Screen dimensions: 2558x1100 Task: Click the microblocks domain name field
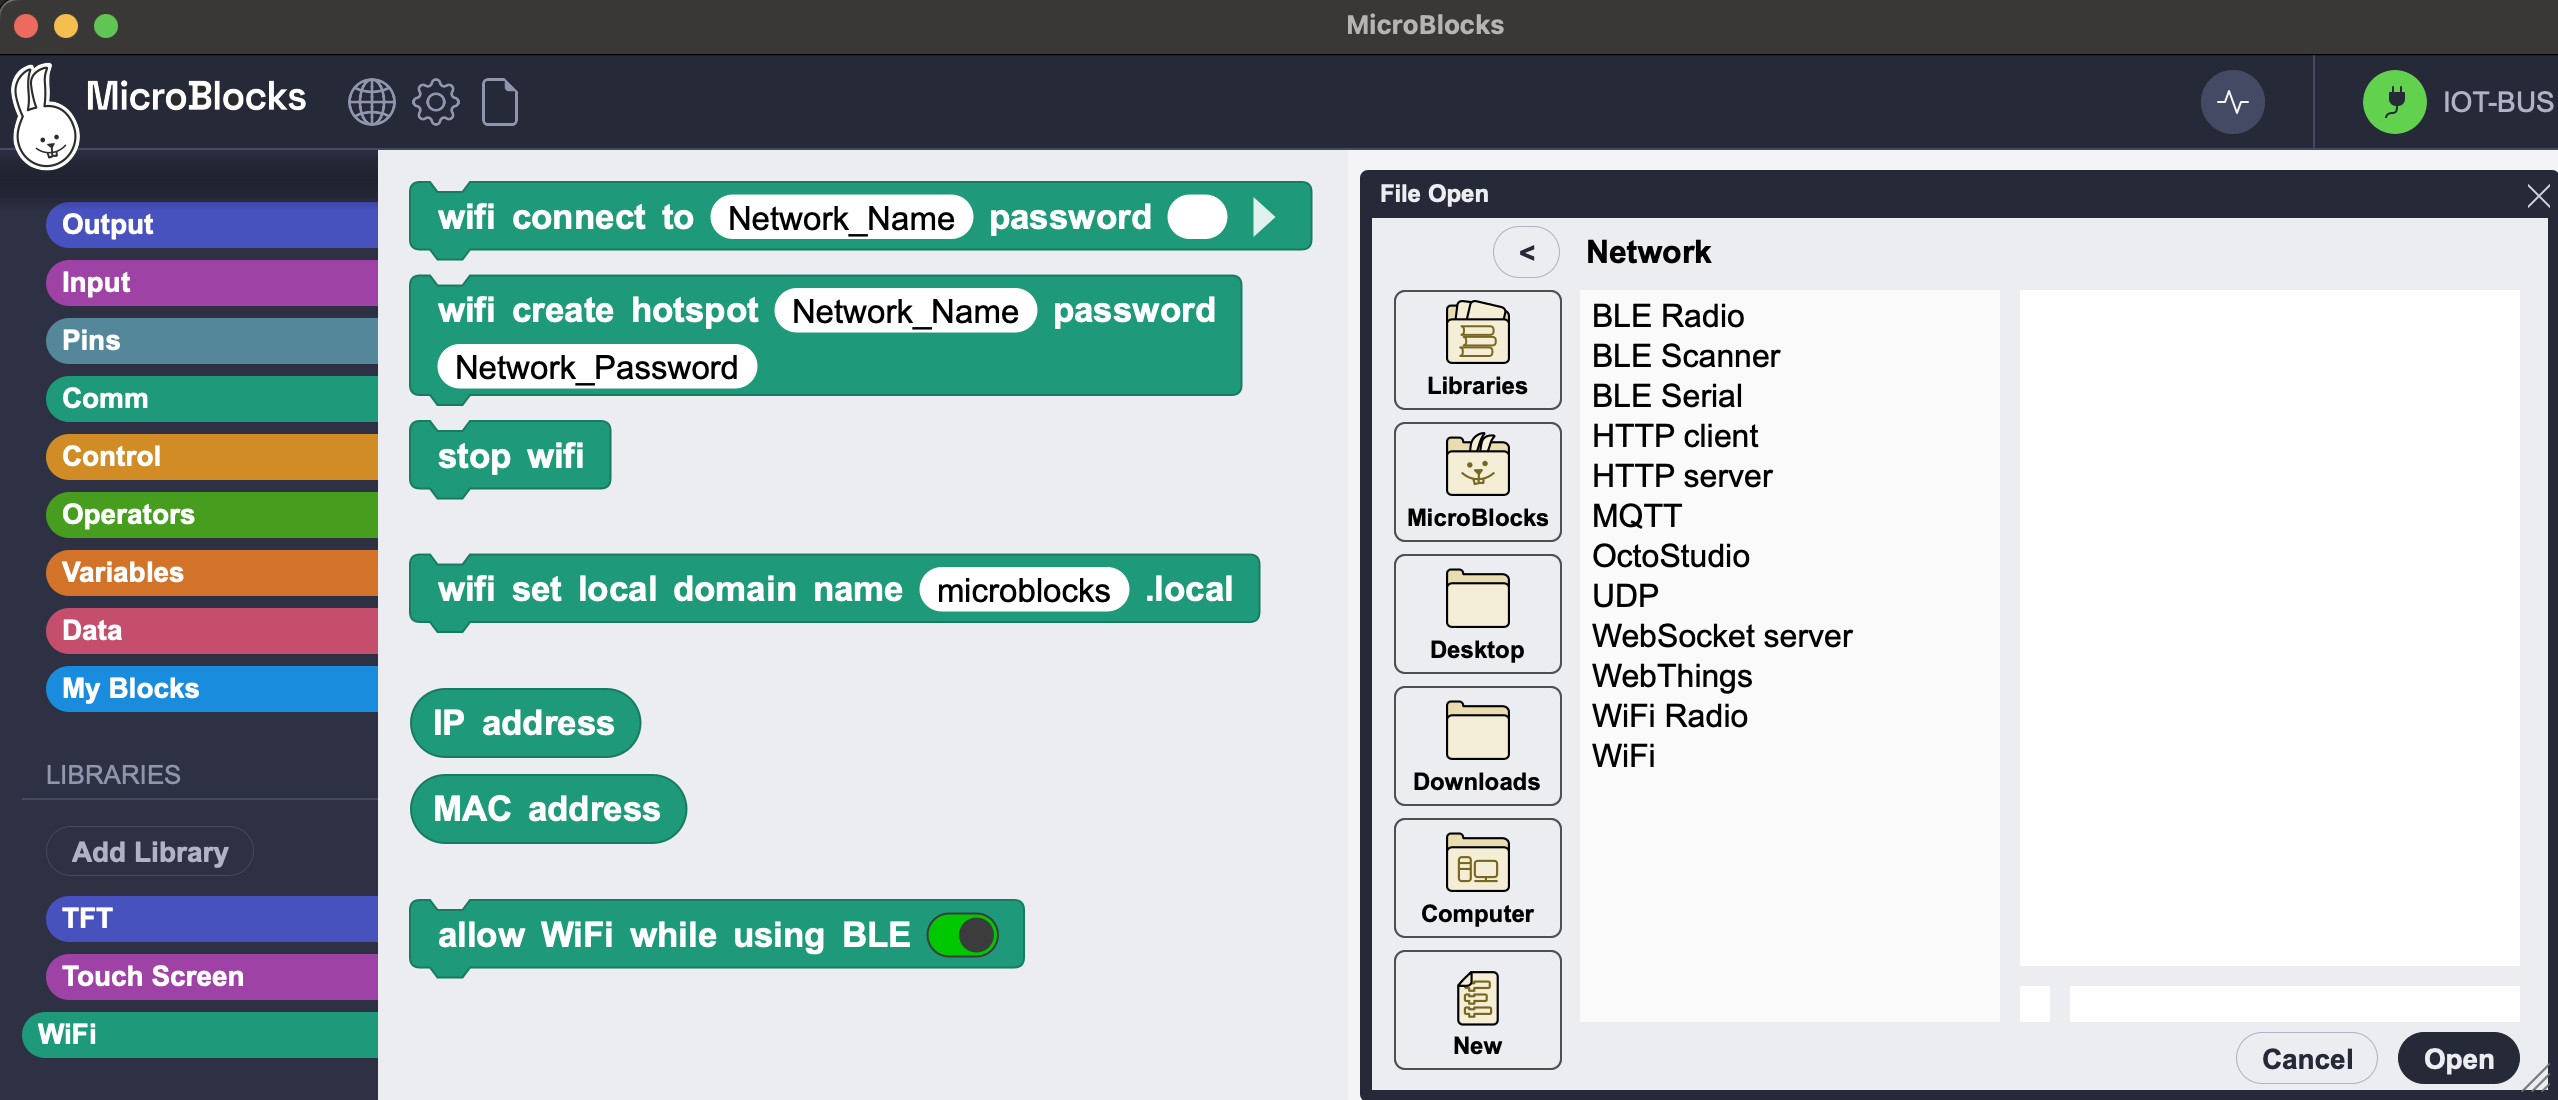[x=1024, y=590]
